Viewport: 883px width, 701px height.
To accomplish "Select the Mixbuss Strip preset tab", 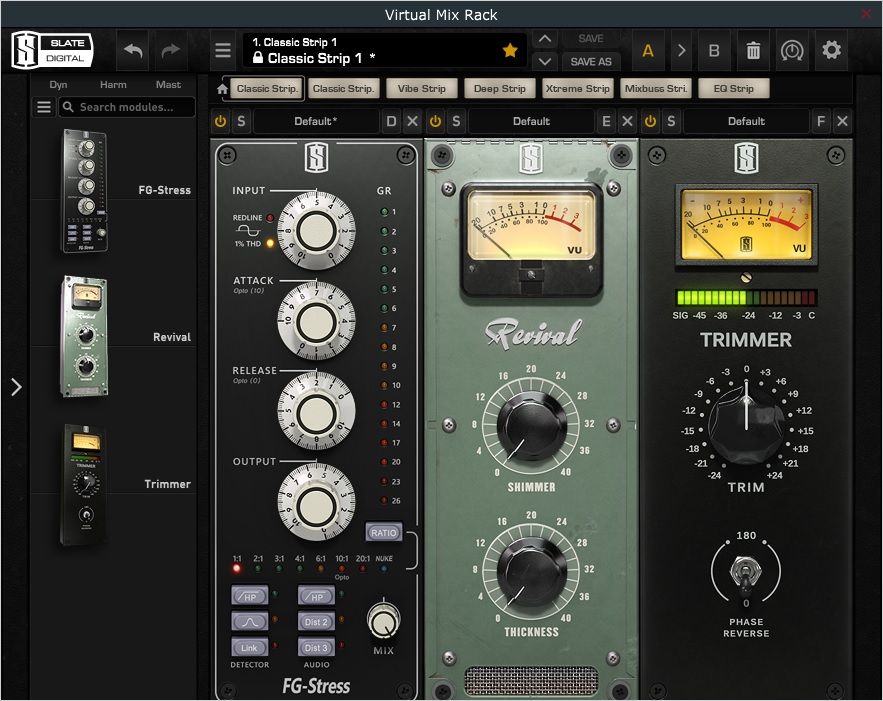I will (x=655, y=88).
